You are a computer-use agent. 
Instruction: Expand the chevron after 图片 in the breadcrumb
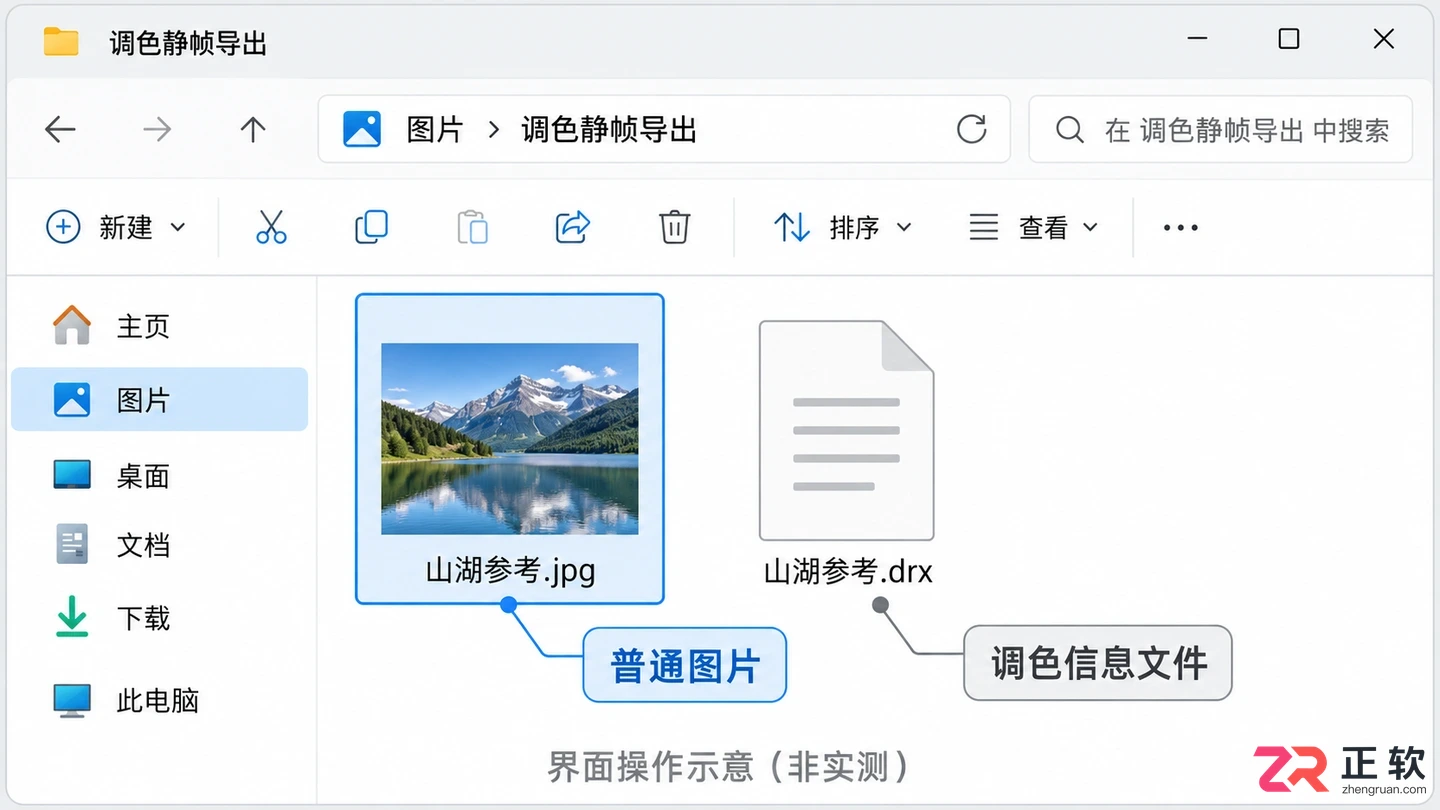[493, 129]
